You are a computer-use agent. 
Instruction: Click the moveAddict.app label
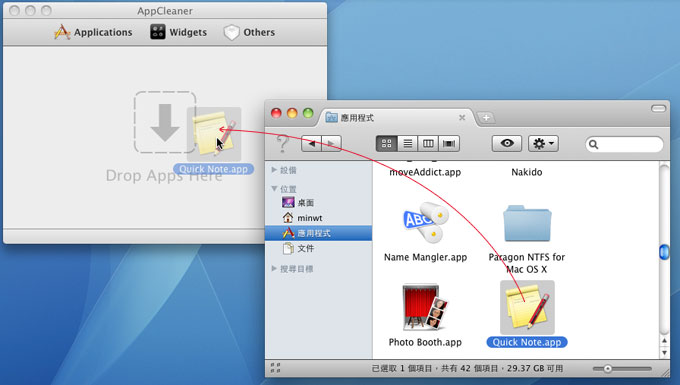click(425, 172)
